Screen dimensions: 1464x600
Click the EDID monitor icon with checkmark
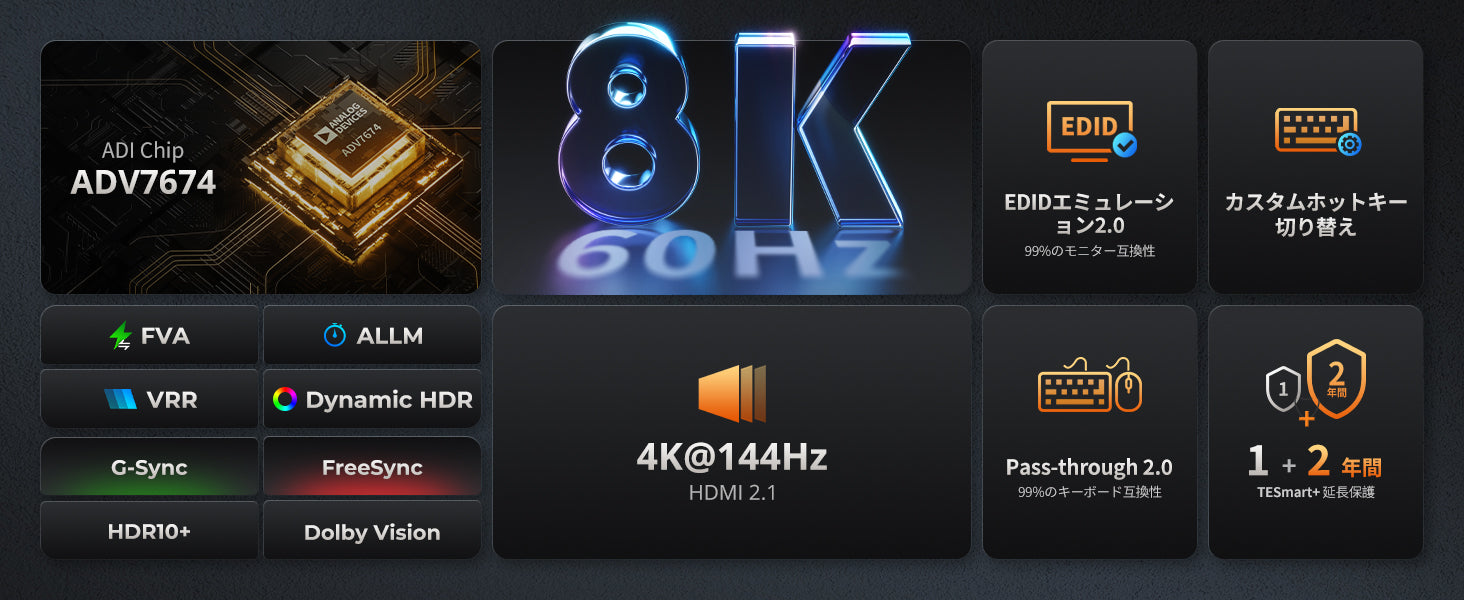1091,130
